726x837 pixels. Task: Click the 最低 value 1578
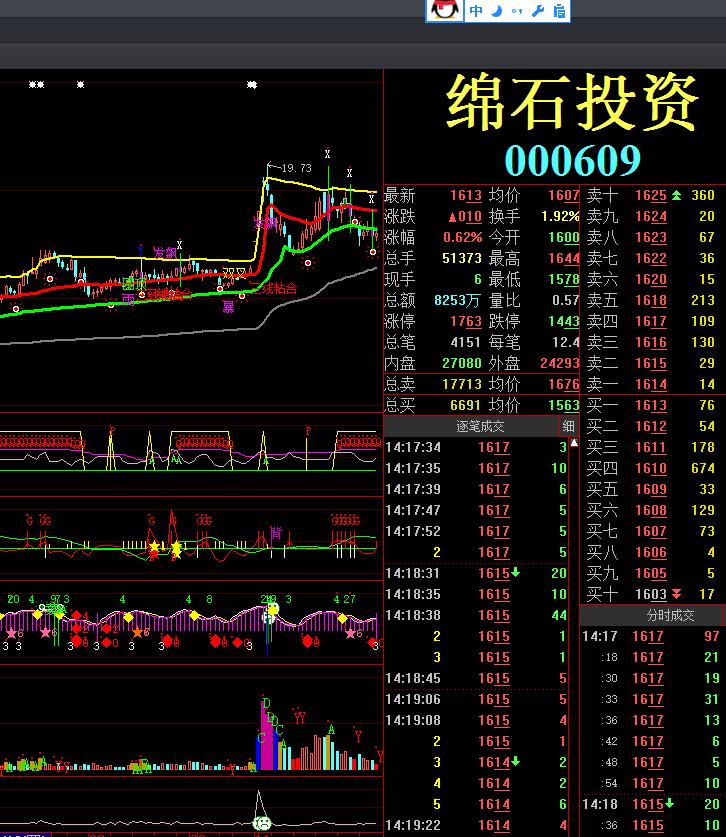click(564, 279)
